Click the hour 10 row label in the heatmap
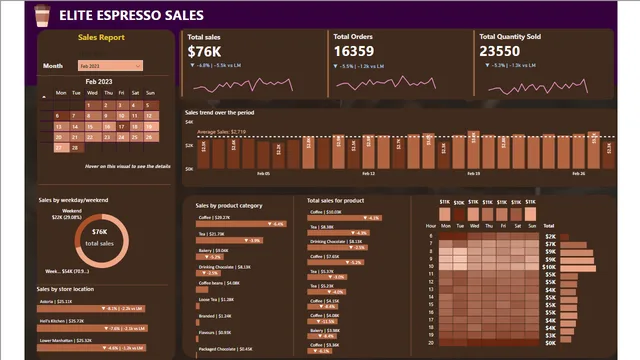This screenshot has height=360, width=640. [x=431, y=267]
